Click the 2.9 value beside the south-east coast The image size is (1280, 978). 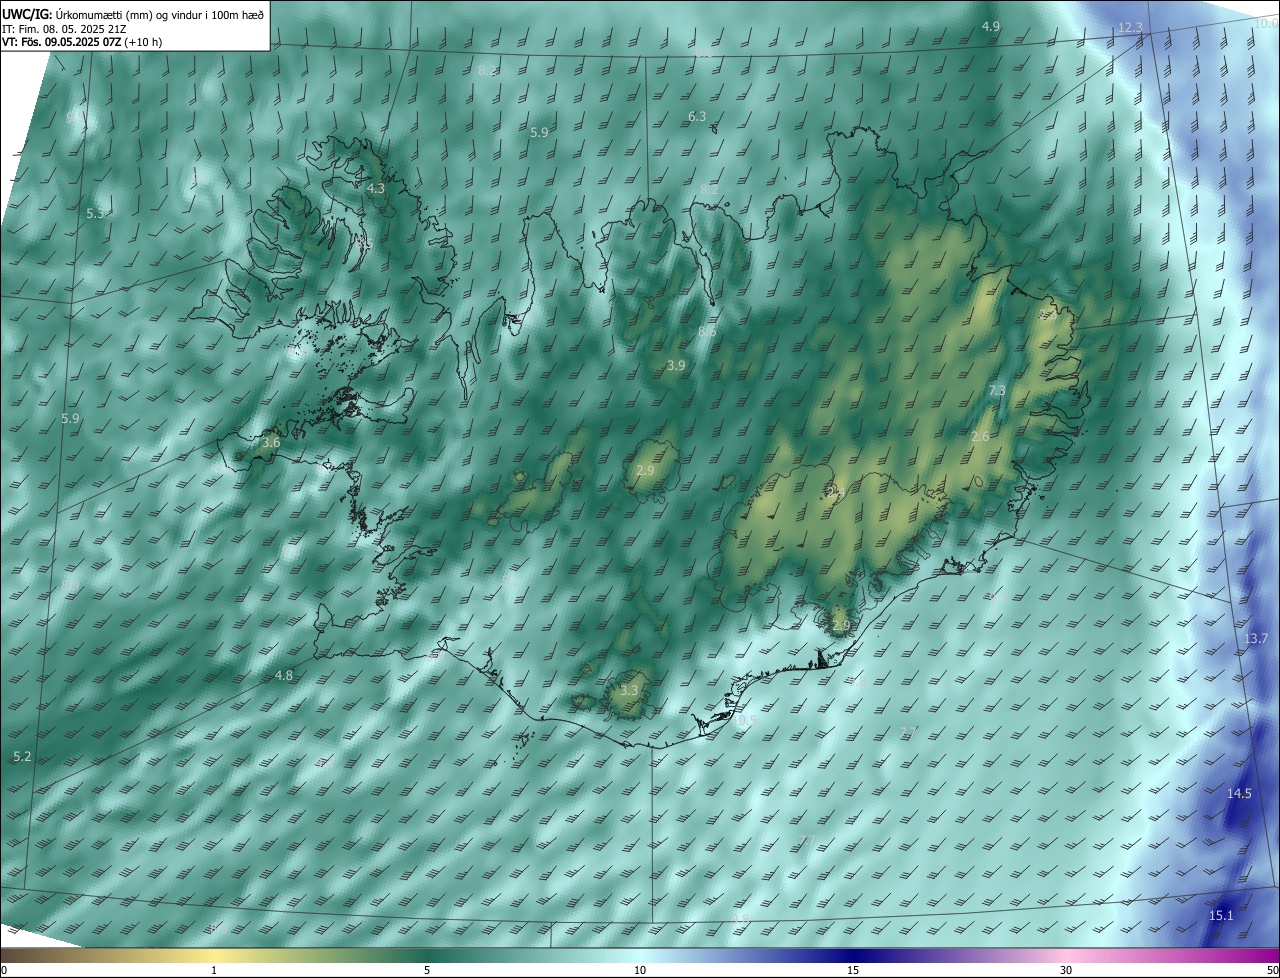click(x=840, y=625)
